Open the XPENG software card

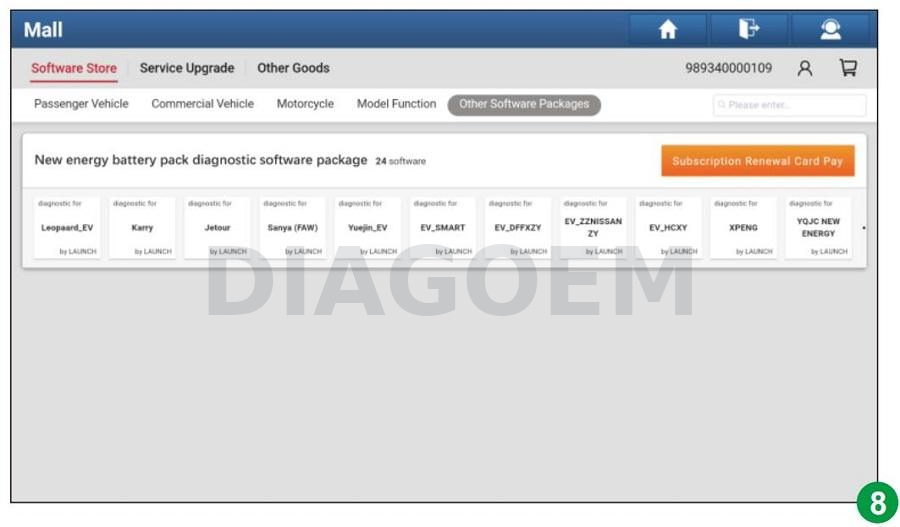(x=744, y=228)
